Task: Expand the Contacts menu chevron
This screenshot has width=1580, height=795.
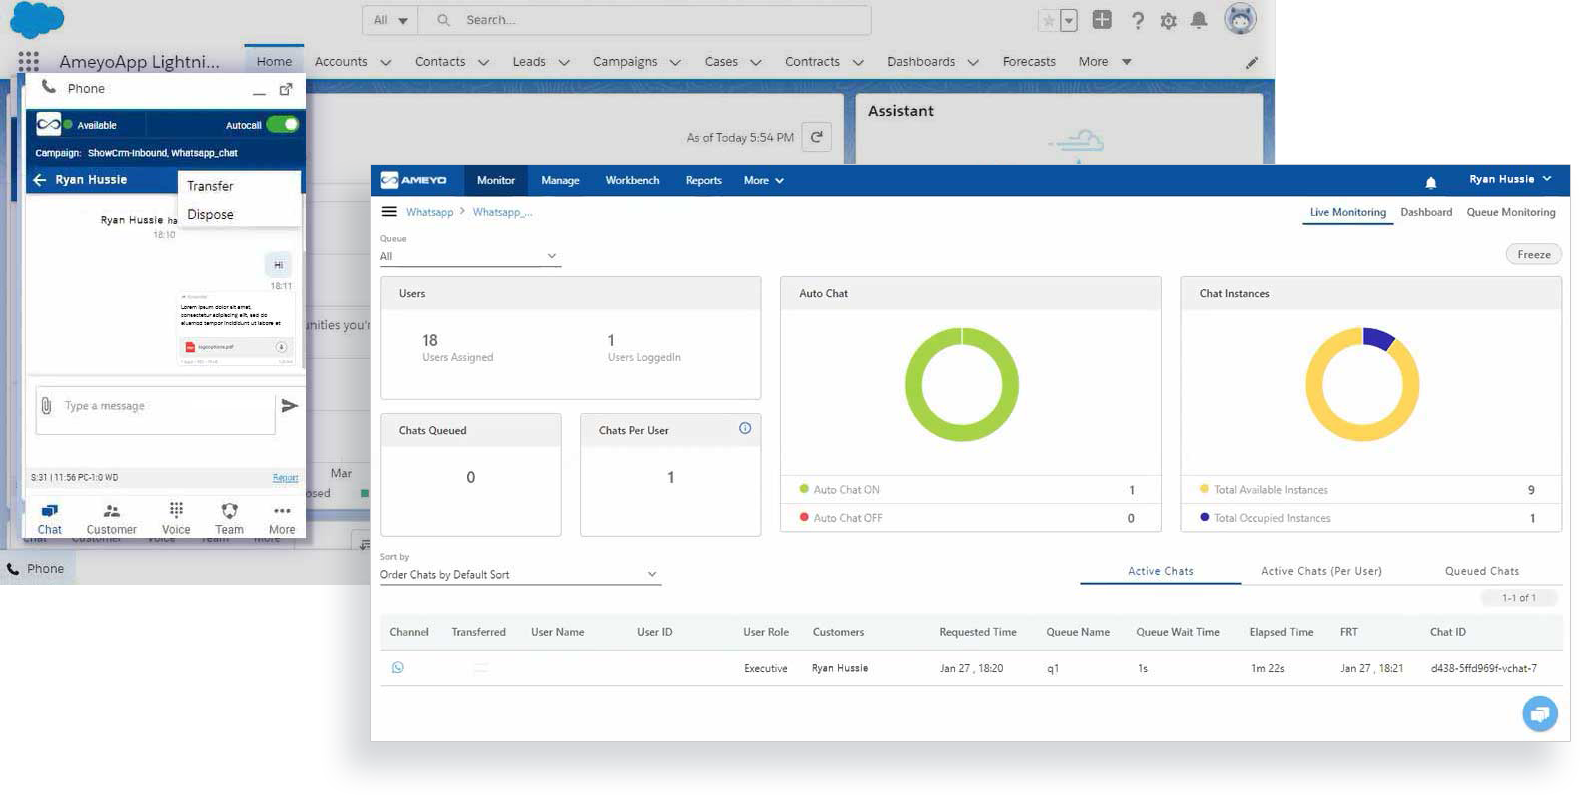Action: coord(484,62)
